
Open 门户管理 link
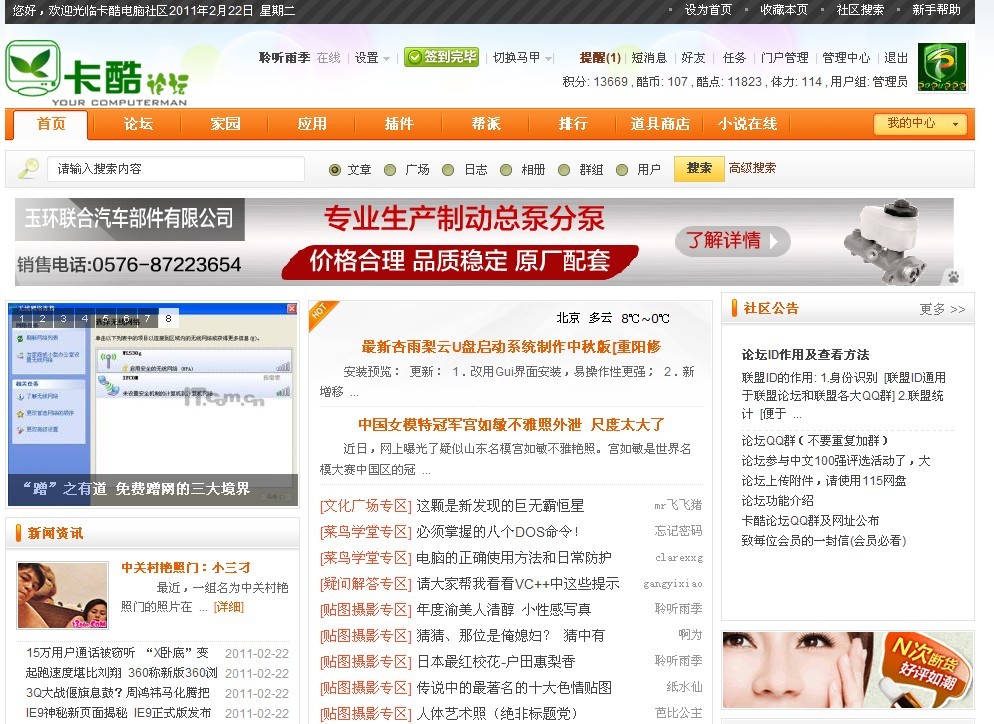tap(784, 58)
